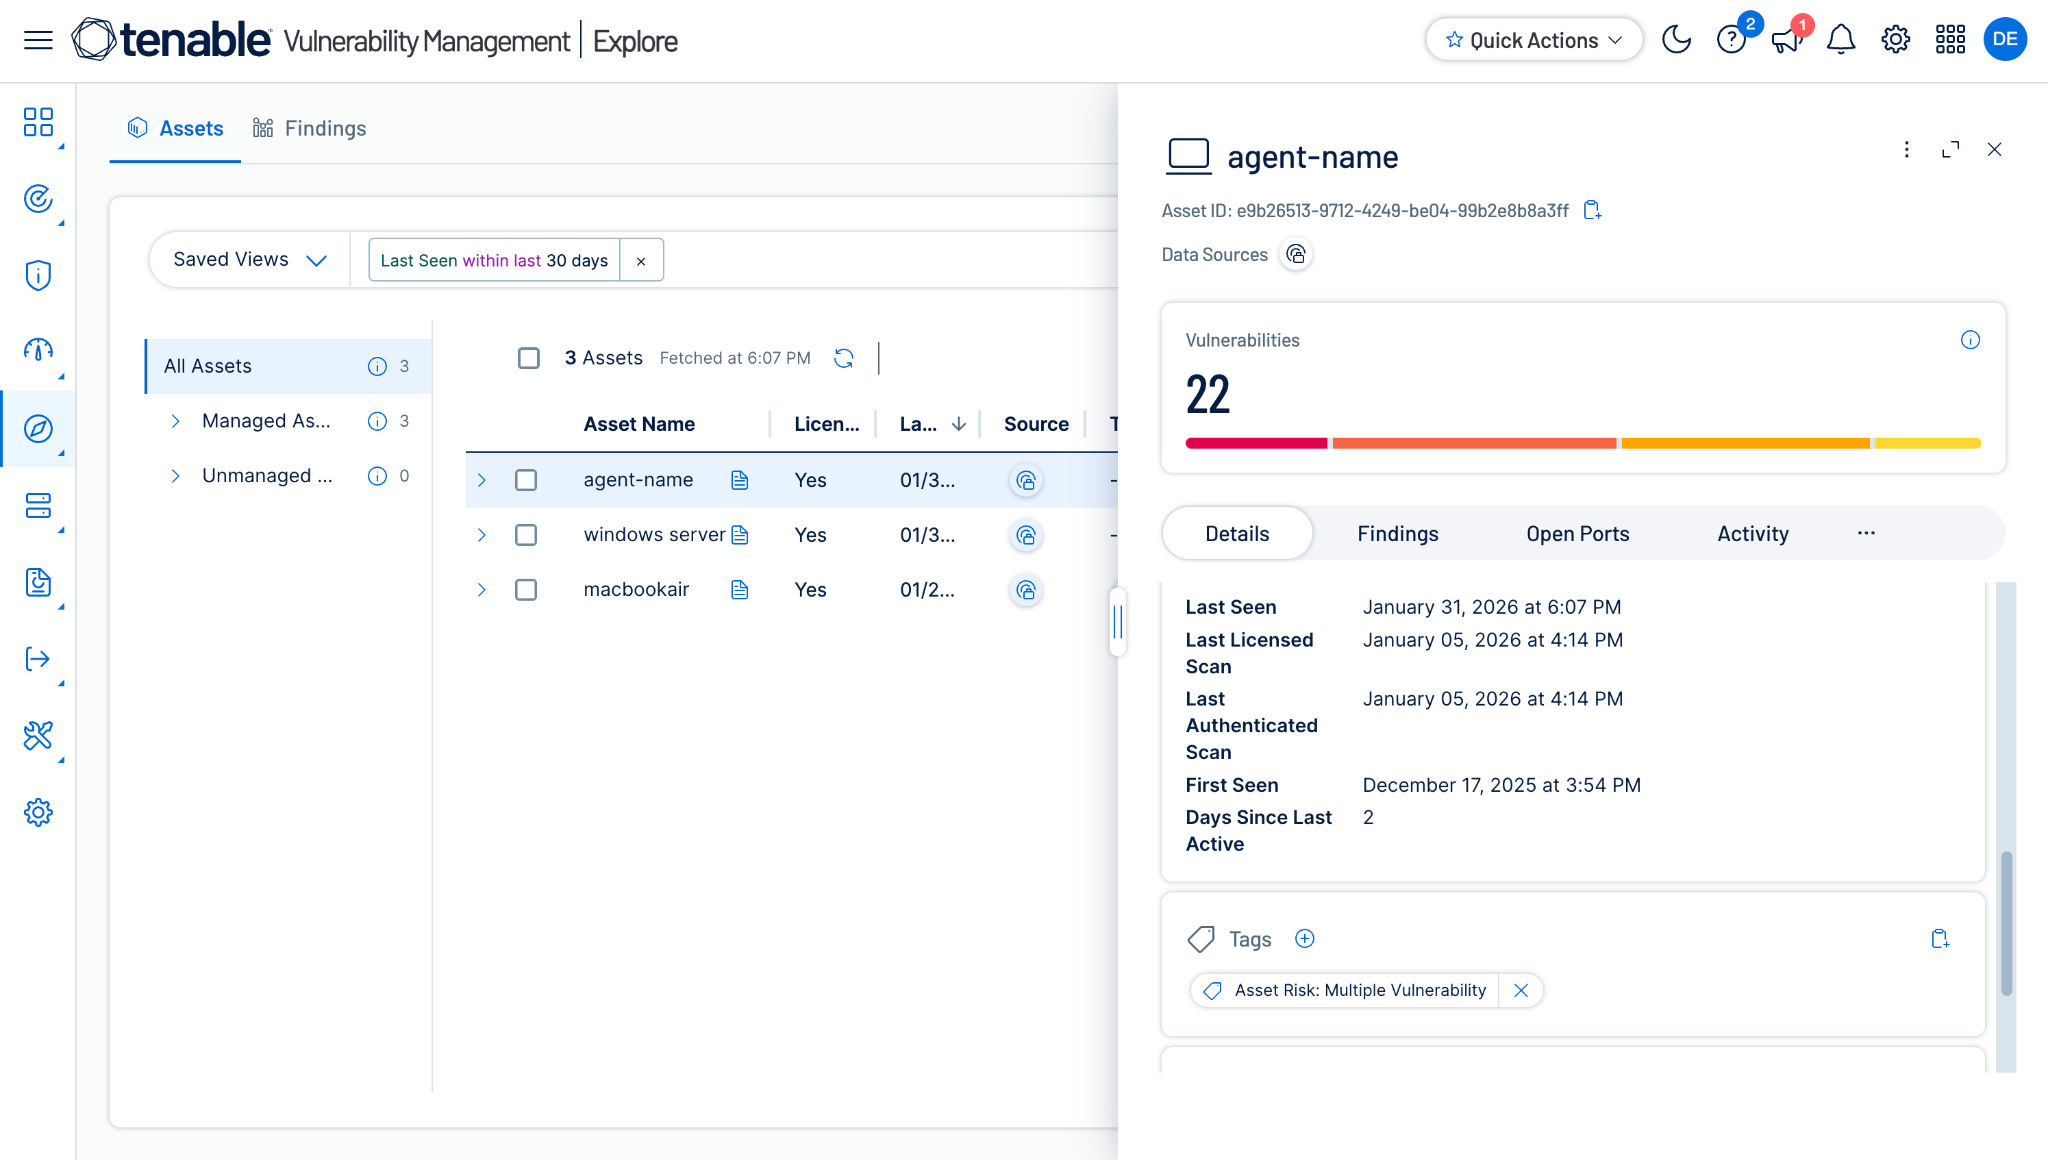Remove the Asset Risk: Multiple Vulnerability tag
2048x1160 pixels.
(x=1521, y=990)
